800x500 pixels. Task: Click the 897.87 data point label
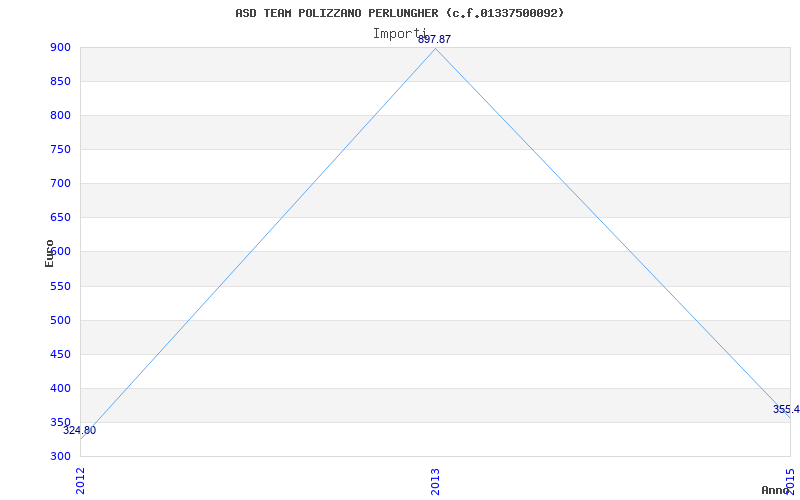[435, 39]
